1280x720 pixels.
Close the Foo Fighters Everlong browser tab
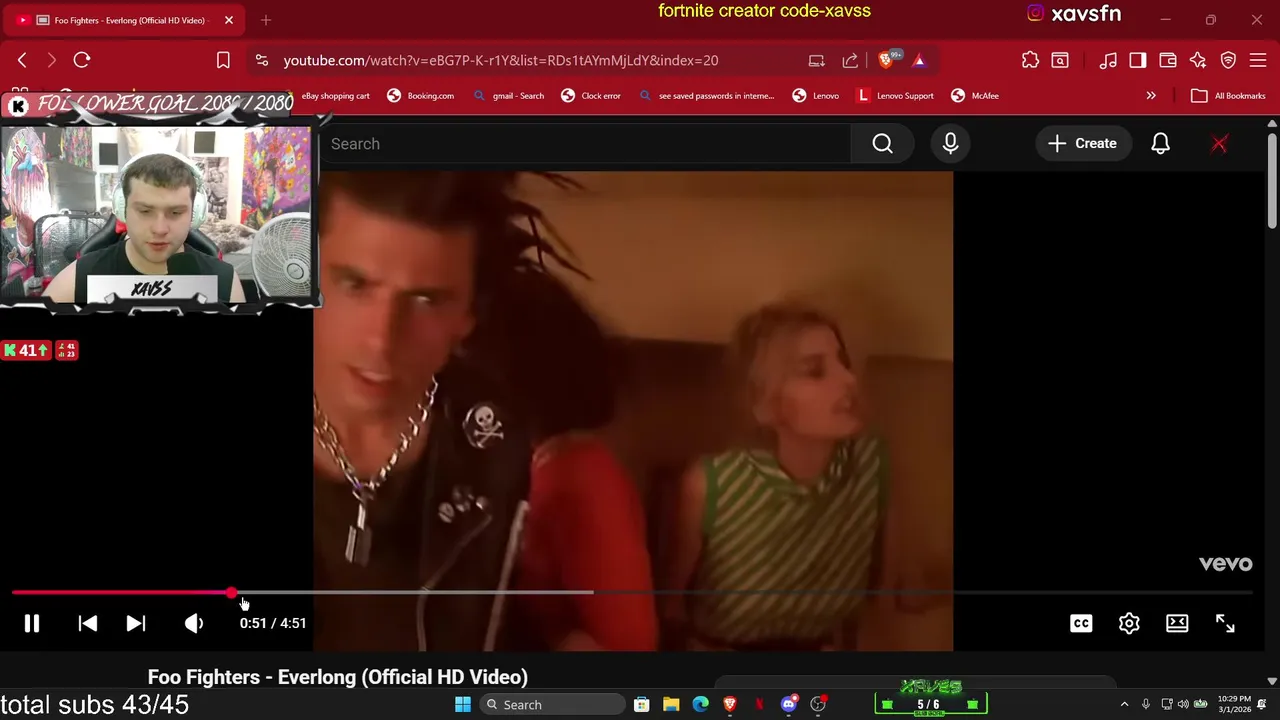point(229,20)
